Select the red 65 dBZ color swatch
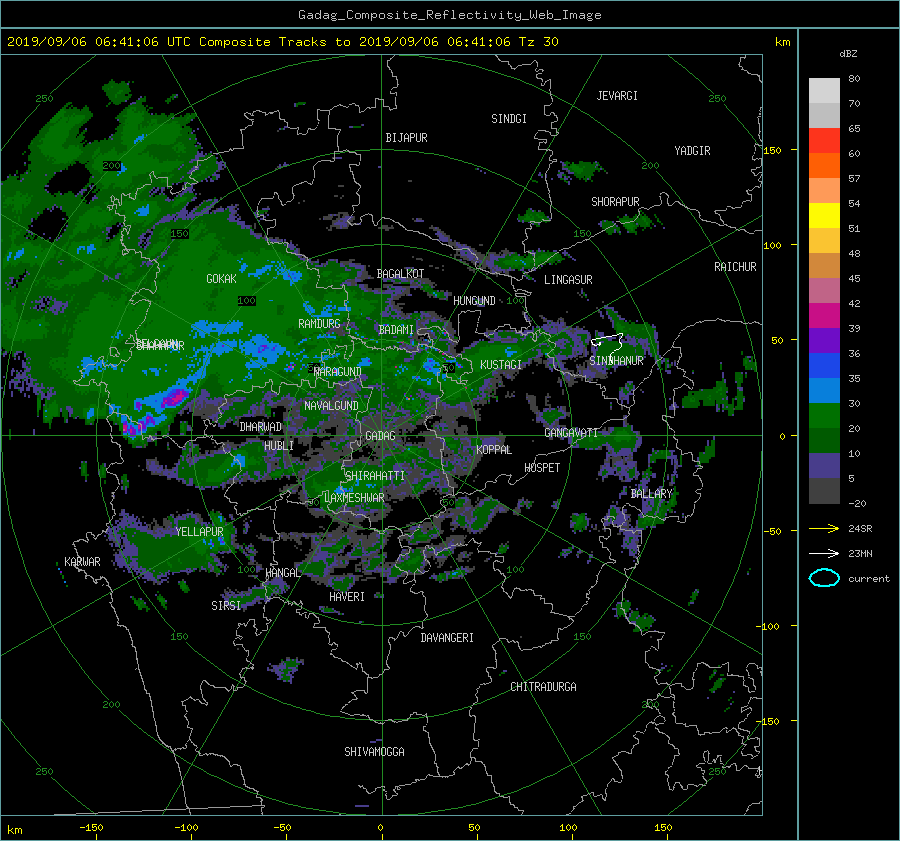This screenshot has width=900, height=841. pos(824,140)
